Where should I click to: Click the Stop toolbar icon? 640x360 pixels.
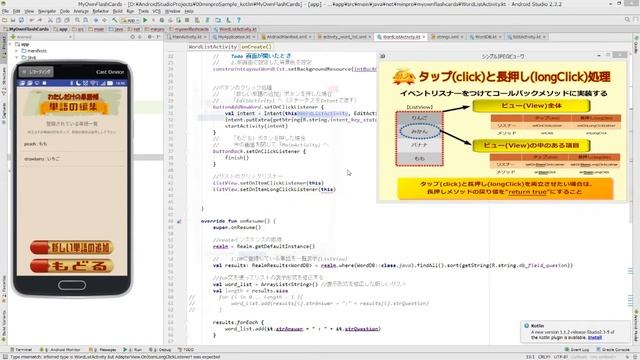point(187,20)
